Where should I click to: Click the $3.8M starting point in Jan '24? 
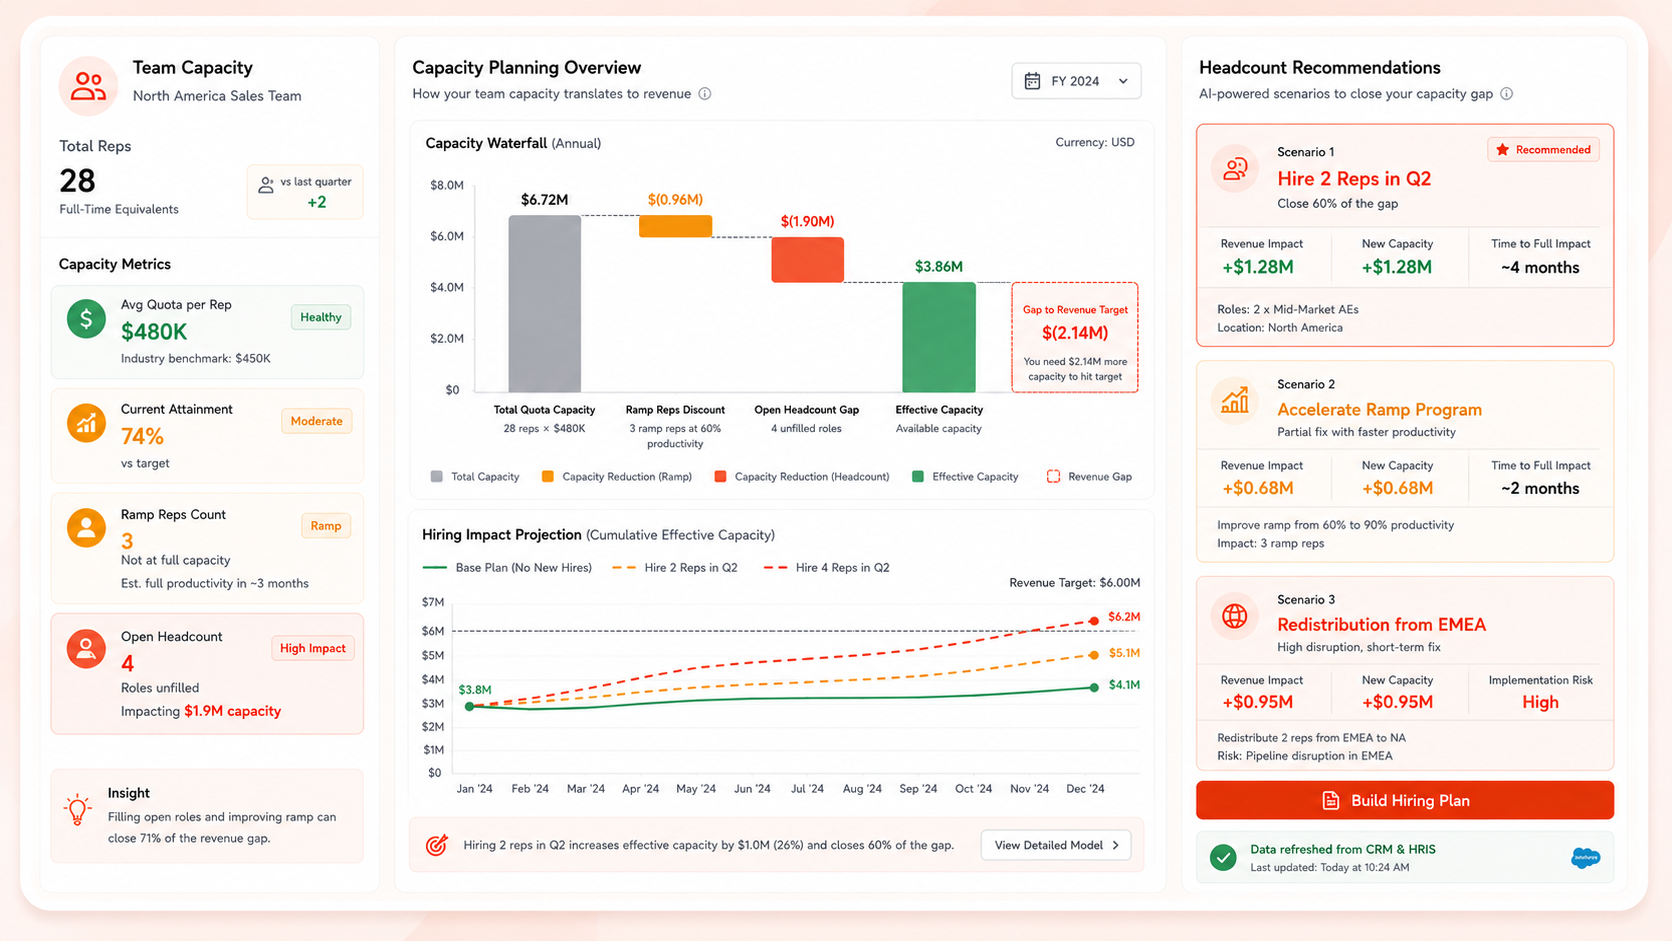[470, 706]
